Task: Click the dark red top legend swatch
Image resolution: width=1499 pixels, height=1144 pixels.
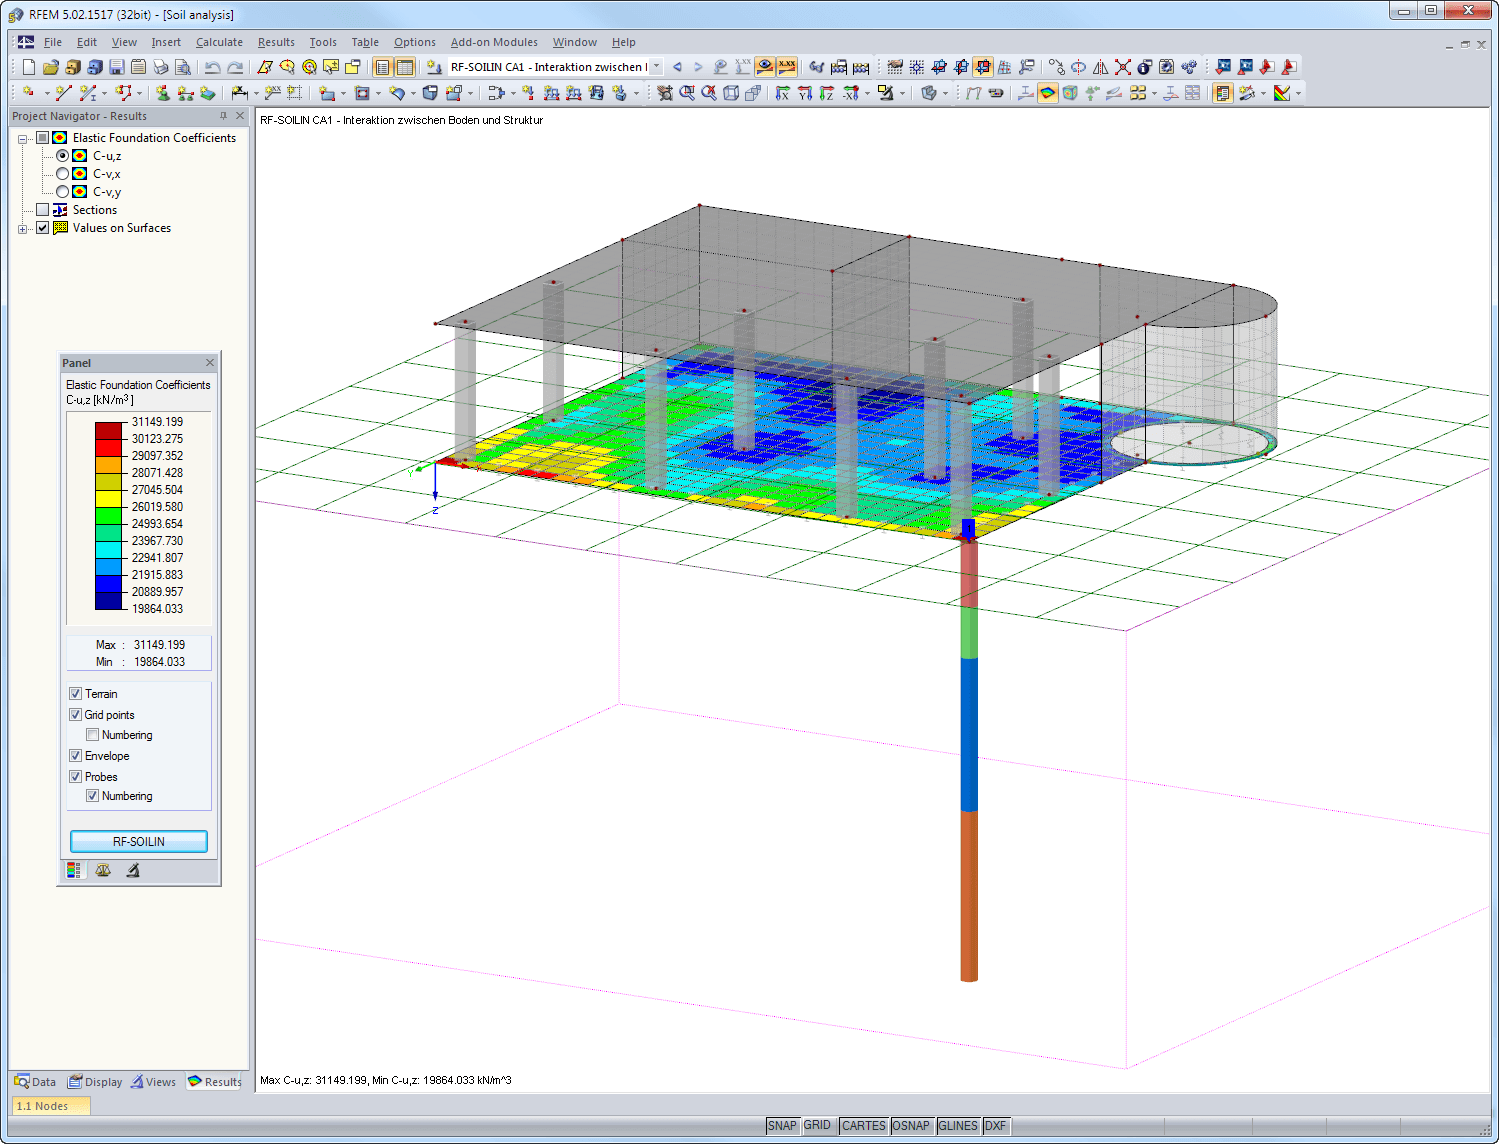Action: tap(108, 430)
